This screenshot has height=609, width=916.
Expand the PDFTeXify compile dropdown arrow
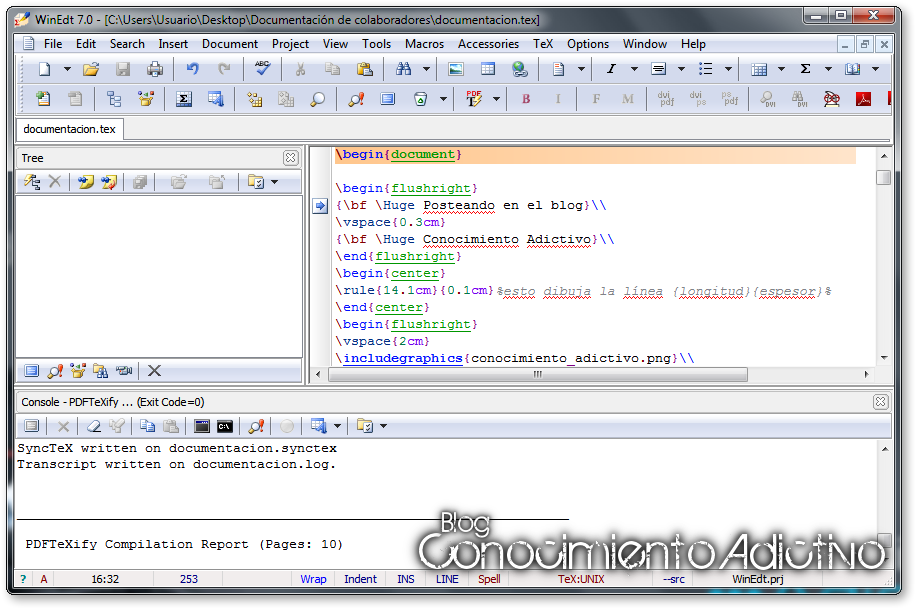497,99
